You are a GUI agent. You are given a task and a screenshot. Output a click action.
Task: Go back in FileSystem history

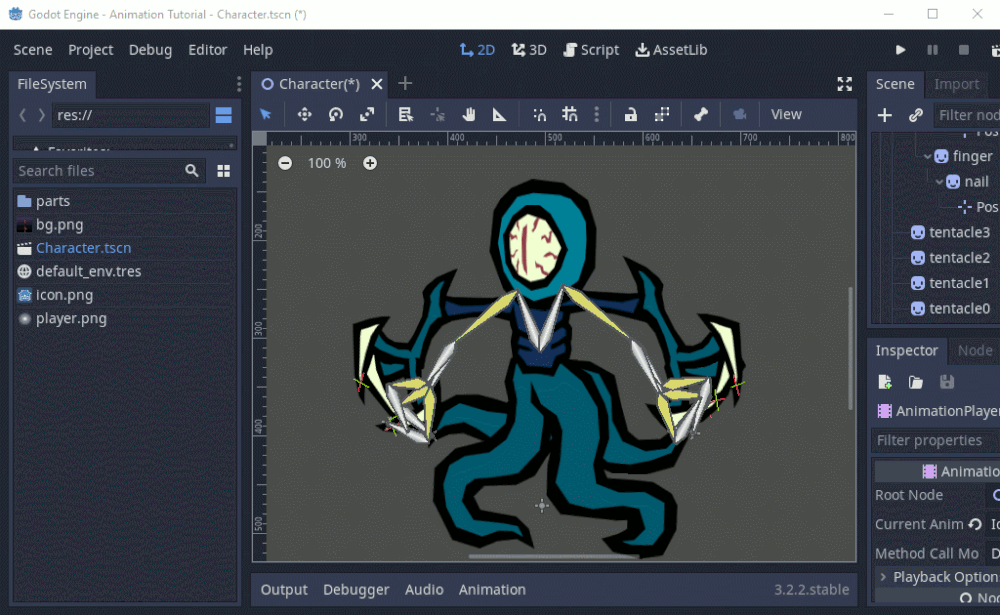(x=23, y=115)
